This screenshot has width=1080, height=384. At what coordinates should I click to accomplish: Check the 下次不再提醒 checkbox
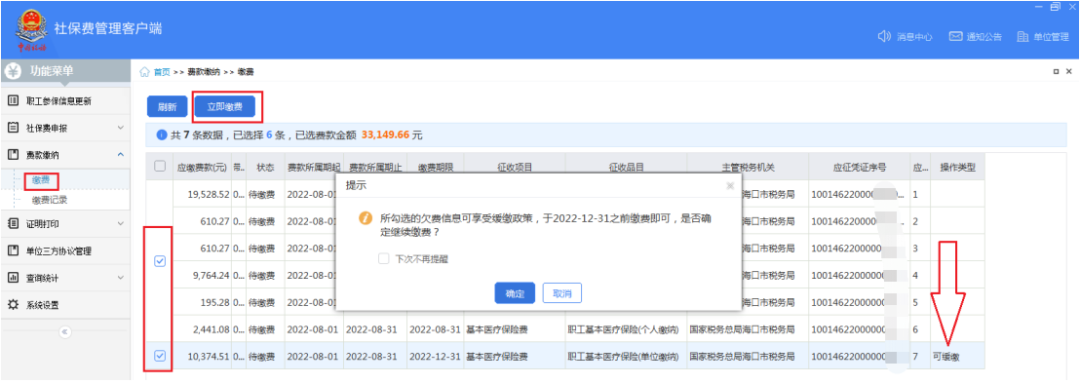point(384,259)
